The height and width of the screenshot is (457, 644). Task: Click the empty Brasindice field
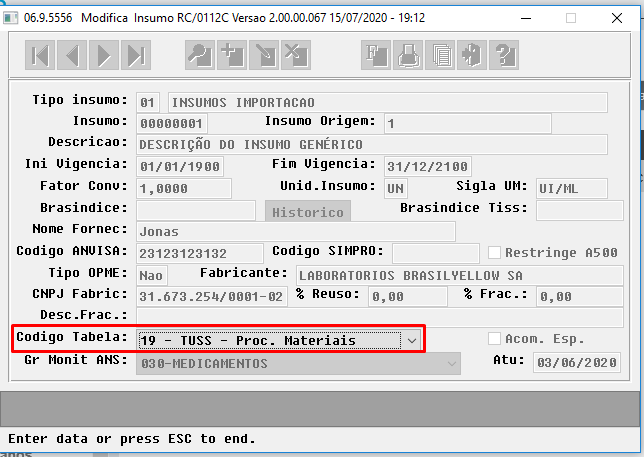click(x=196, y=210)
